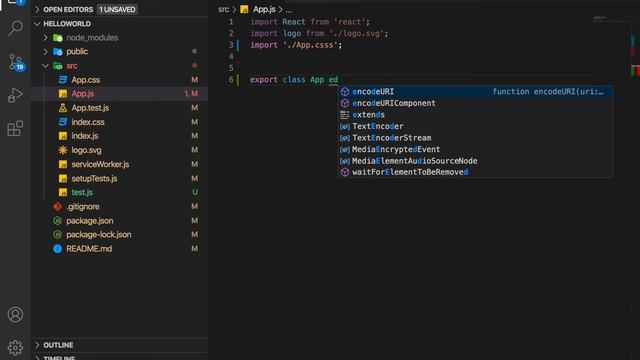Open the Manage gear icon
This screenshot has width=640, height=360.
click(15, 347)
